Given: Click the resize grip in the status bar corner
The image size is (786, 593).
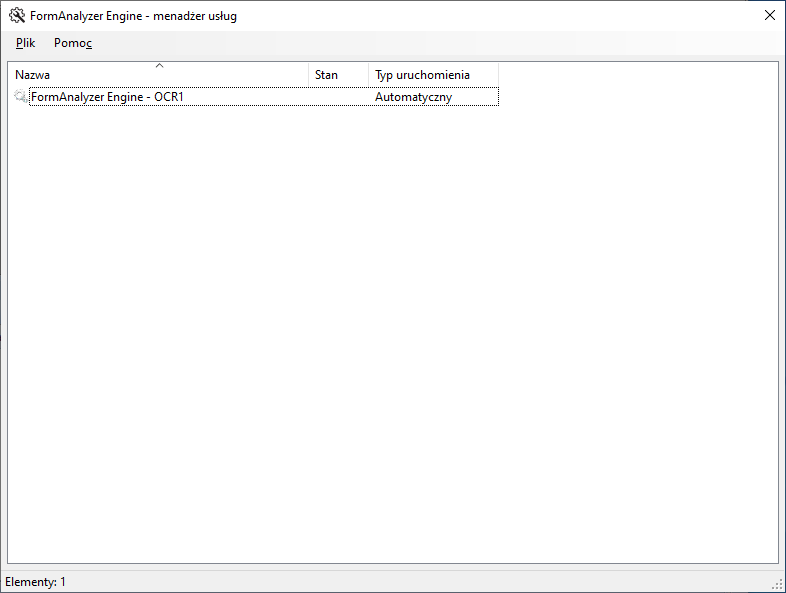Looking at the screenshot, I should (778, 584).
